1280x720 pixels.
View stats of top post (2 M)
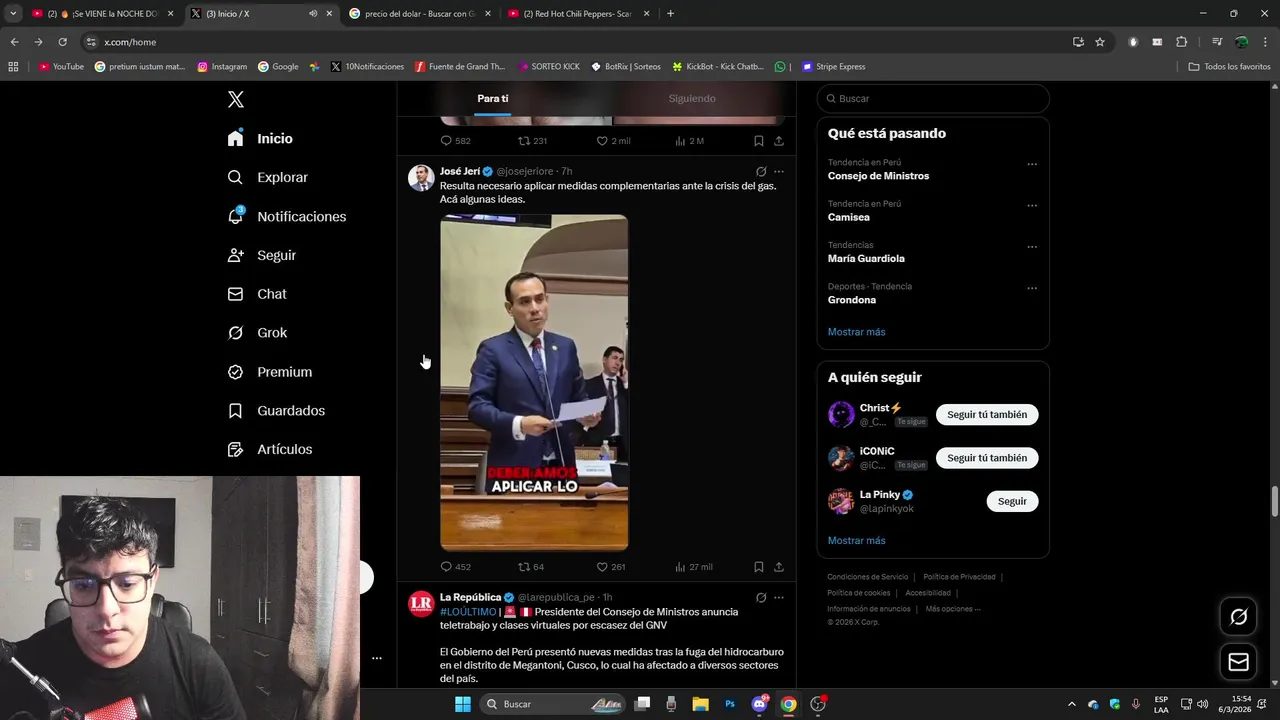[690, 141]
